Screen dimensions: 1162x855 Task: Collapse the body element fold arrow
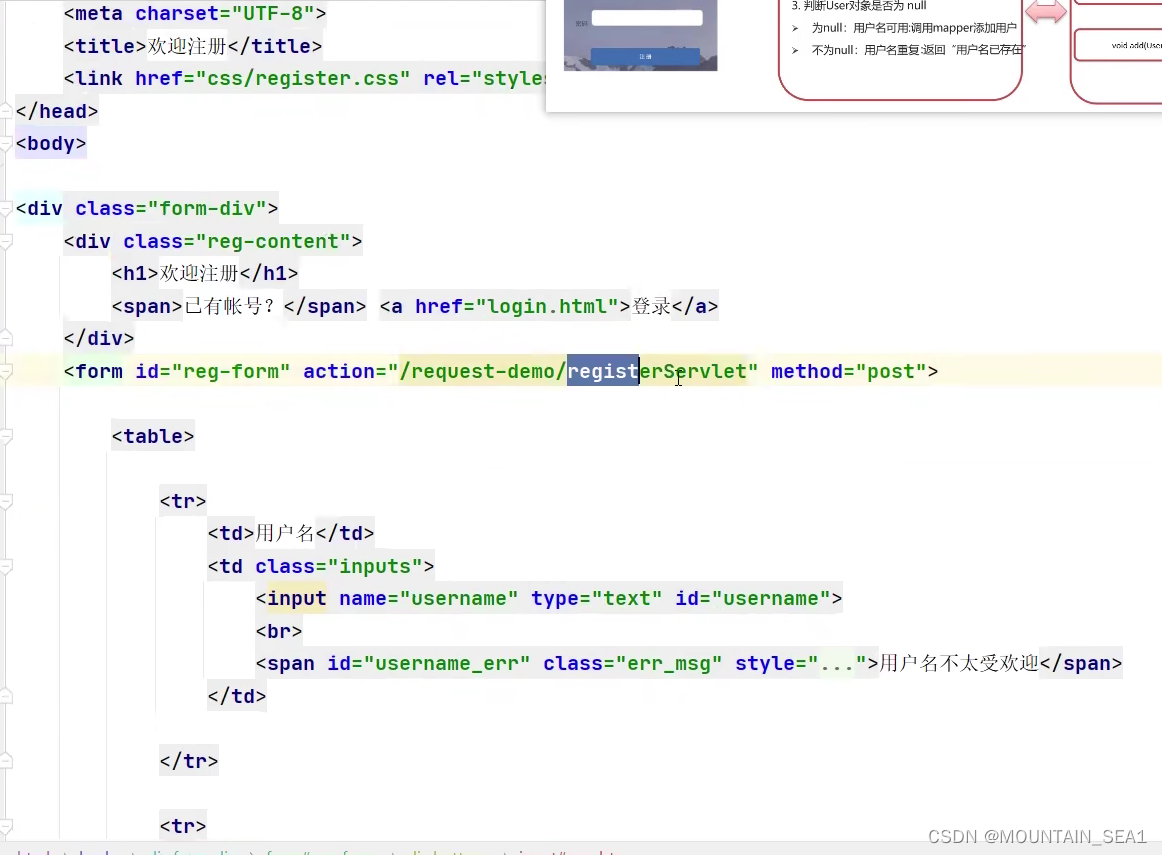(7, 143)
